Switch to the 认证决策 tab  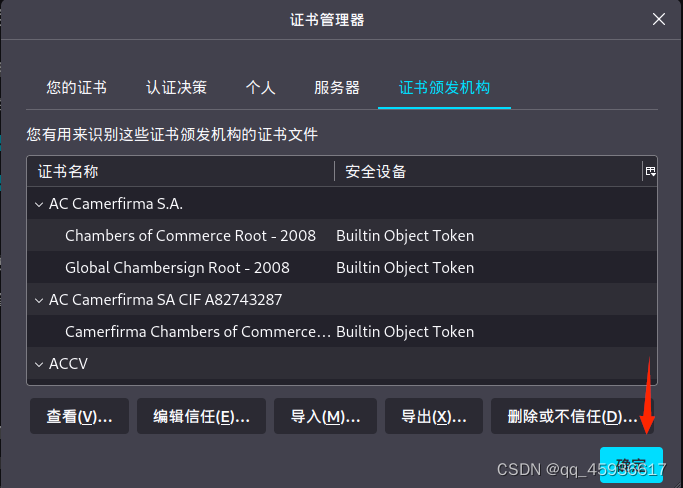click(x=176, y=88)
